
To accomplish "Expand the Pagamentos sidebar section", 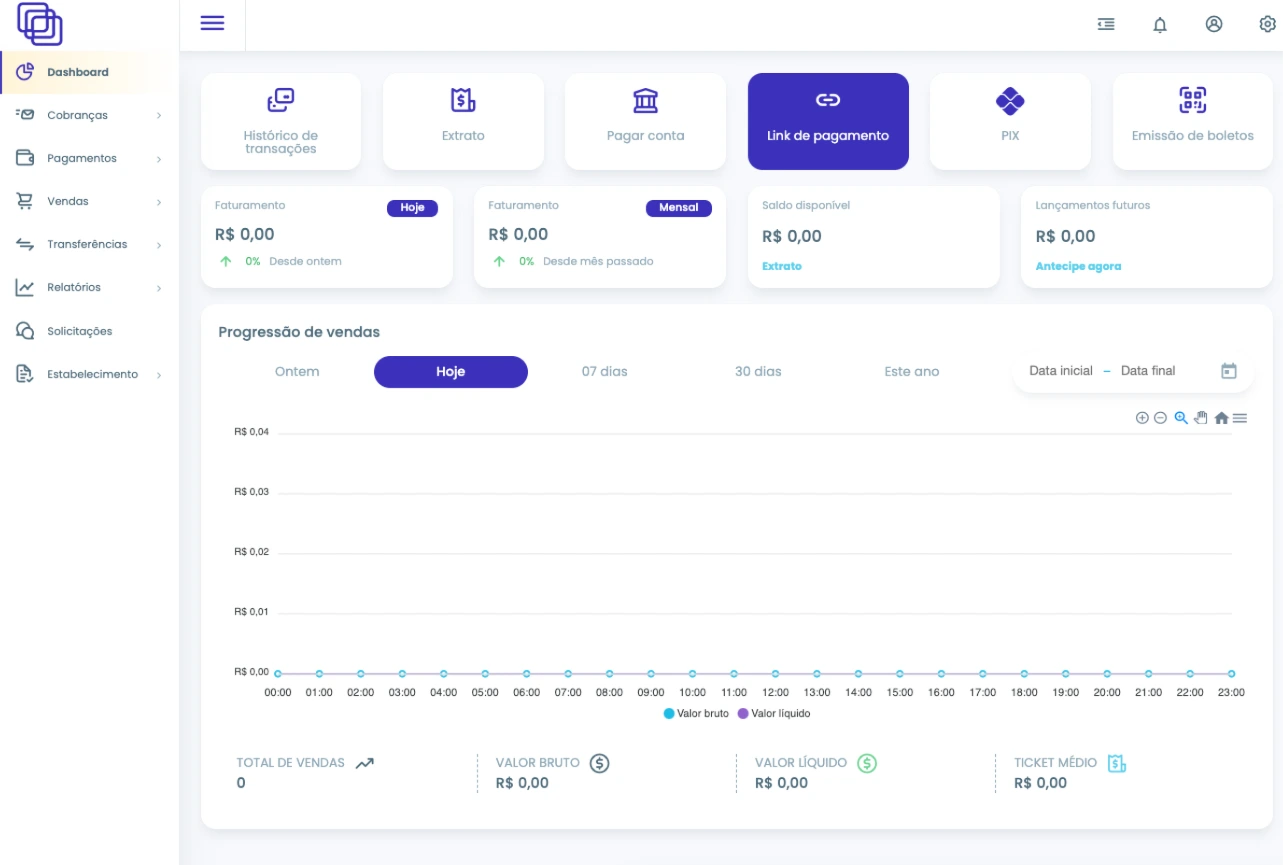I will [x=81, y=158].
